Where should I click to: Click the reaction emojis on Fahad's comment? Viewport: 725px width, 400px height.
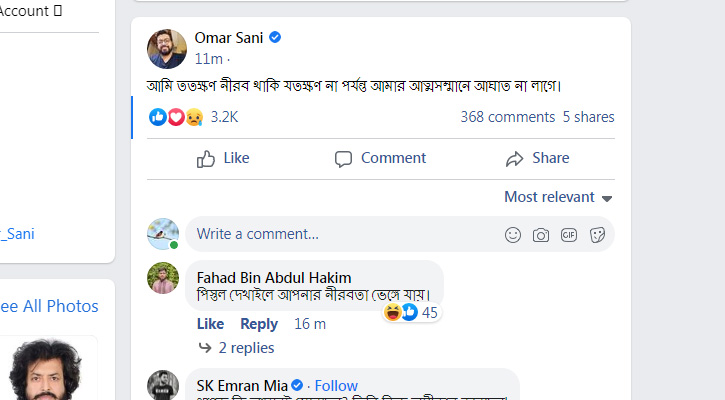(401, 313)
